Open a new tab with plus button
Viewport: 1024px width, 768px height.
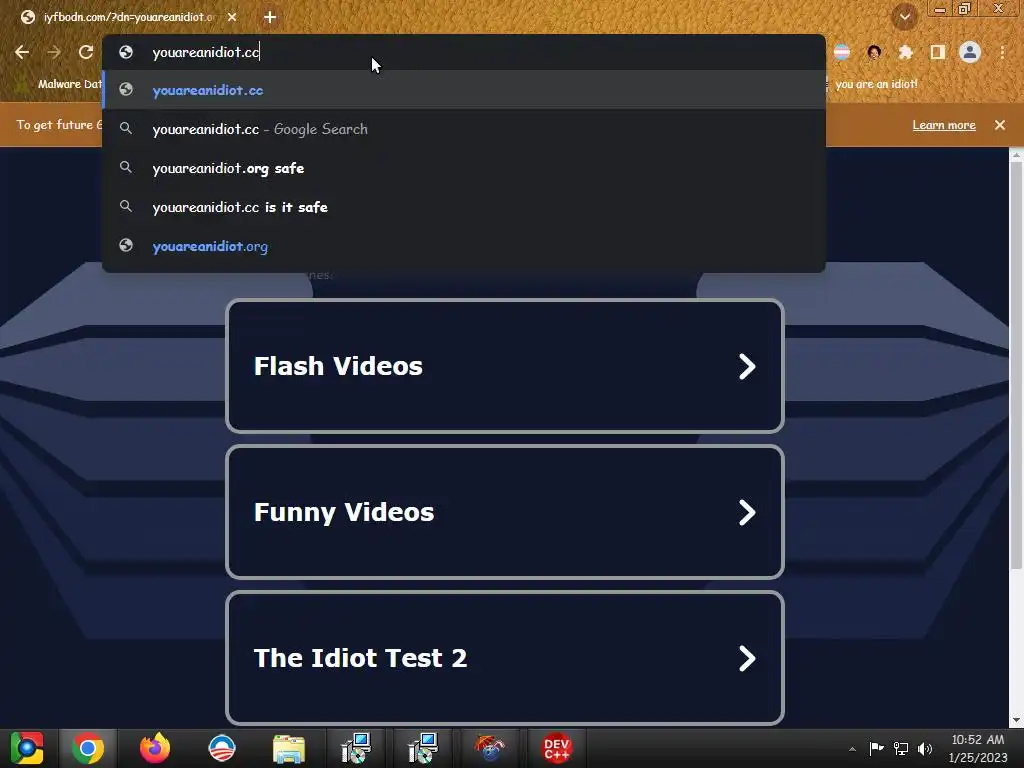(x=270, y=17)
